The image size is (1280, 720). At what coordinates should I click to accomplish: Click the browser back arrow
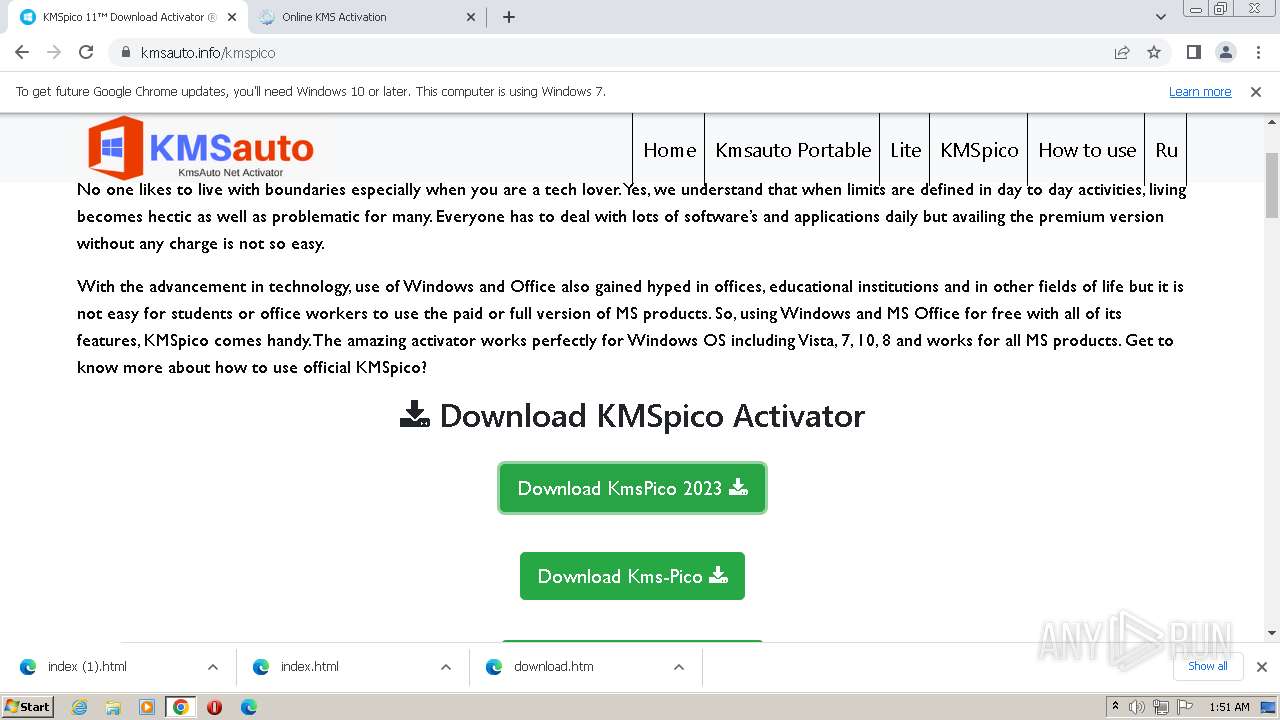coord(22,52)
